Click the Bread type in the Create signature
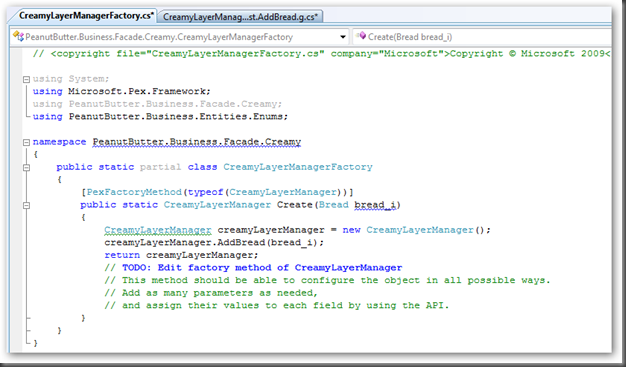 click(x=334, y=205)
